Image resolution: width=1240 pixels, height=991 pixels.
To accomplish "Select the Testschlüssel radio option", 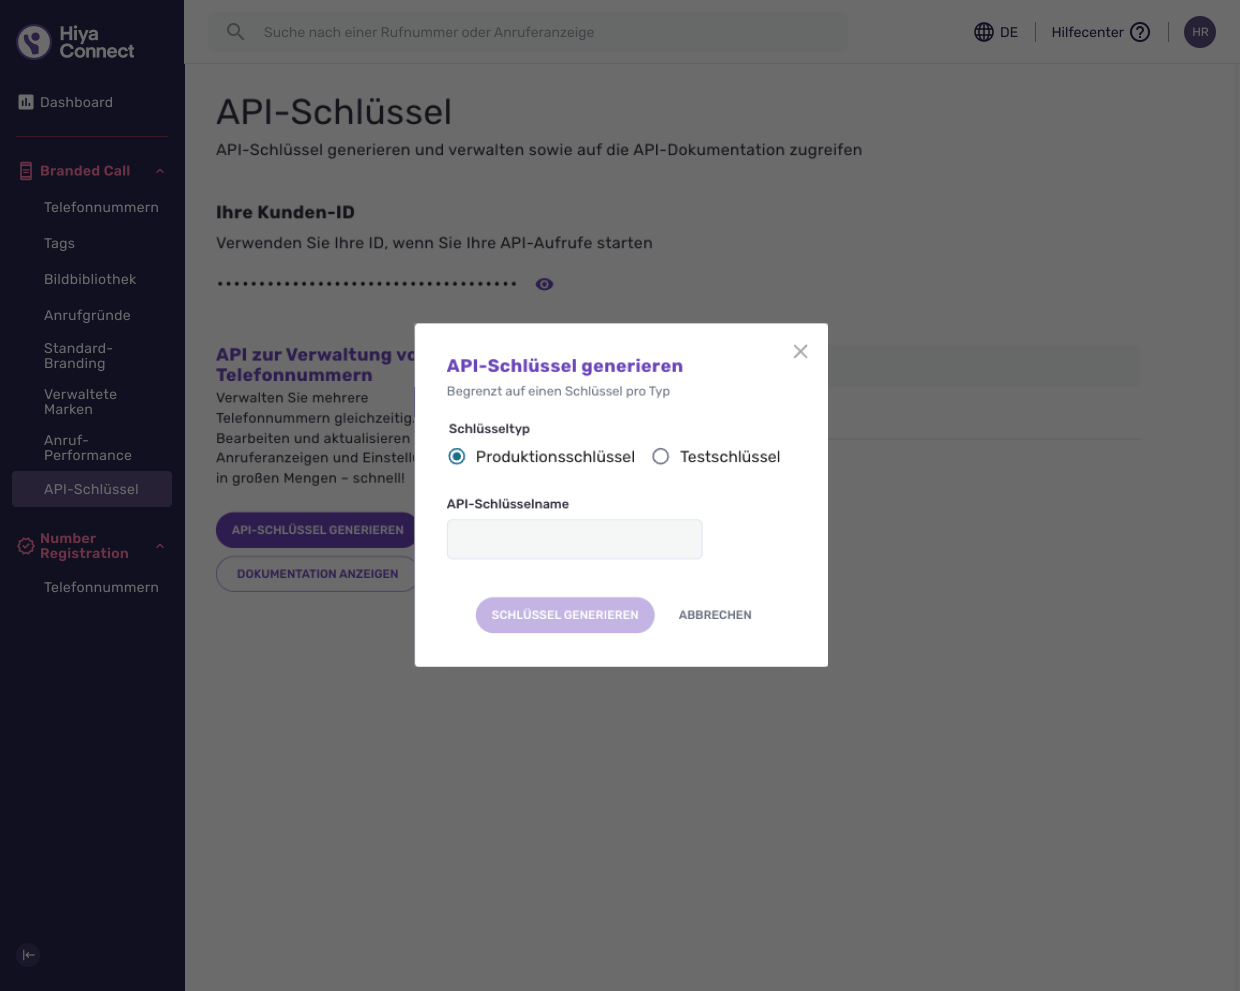I will pyautogui.click(x=661, y=456).
